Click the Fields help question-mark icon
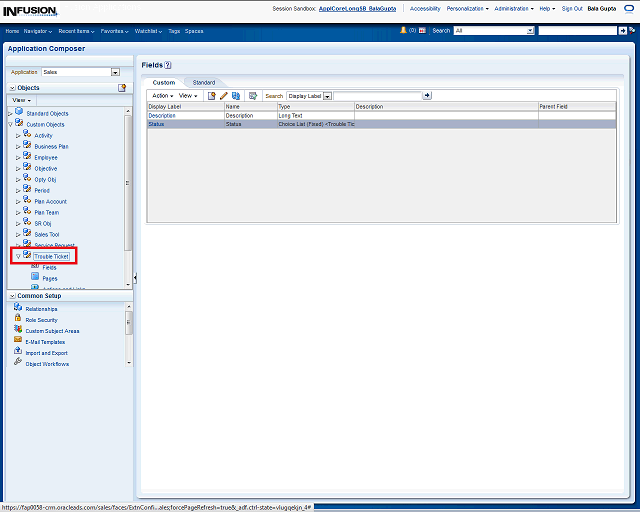 click(x=168, y=65)
